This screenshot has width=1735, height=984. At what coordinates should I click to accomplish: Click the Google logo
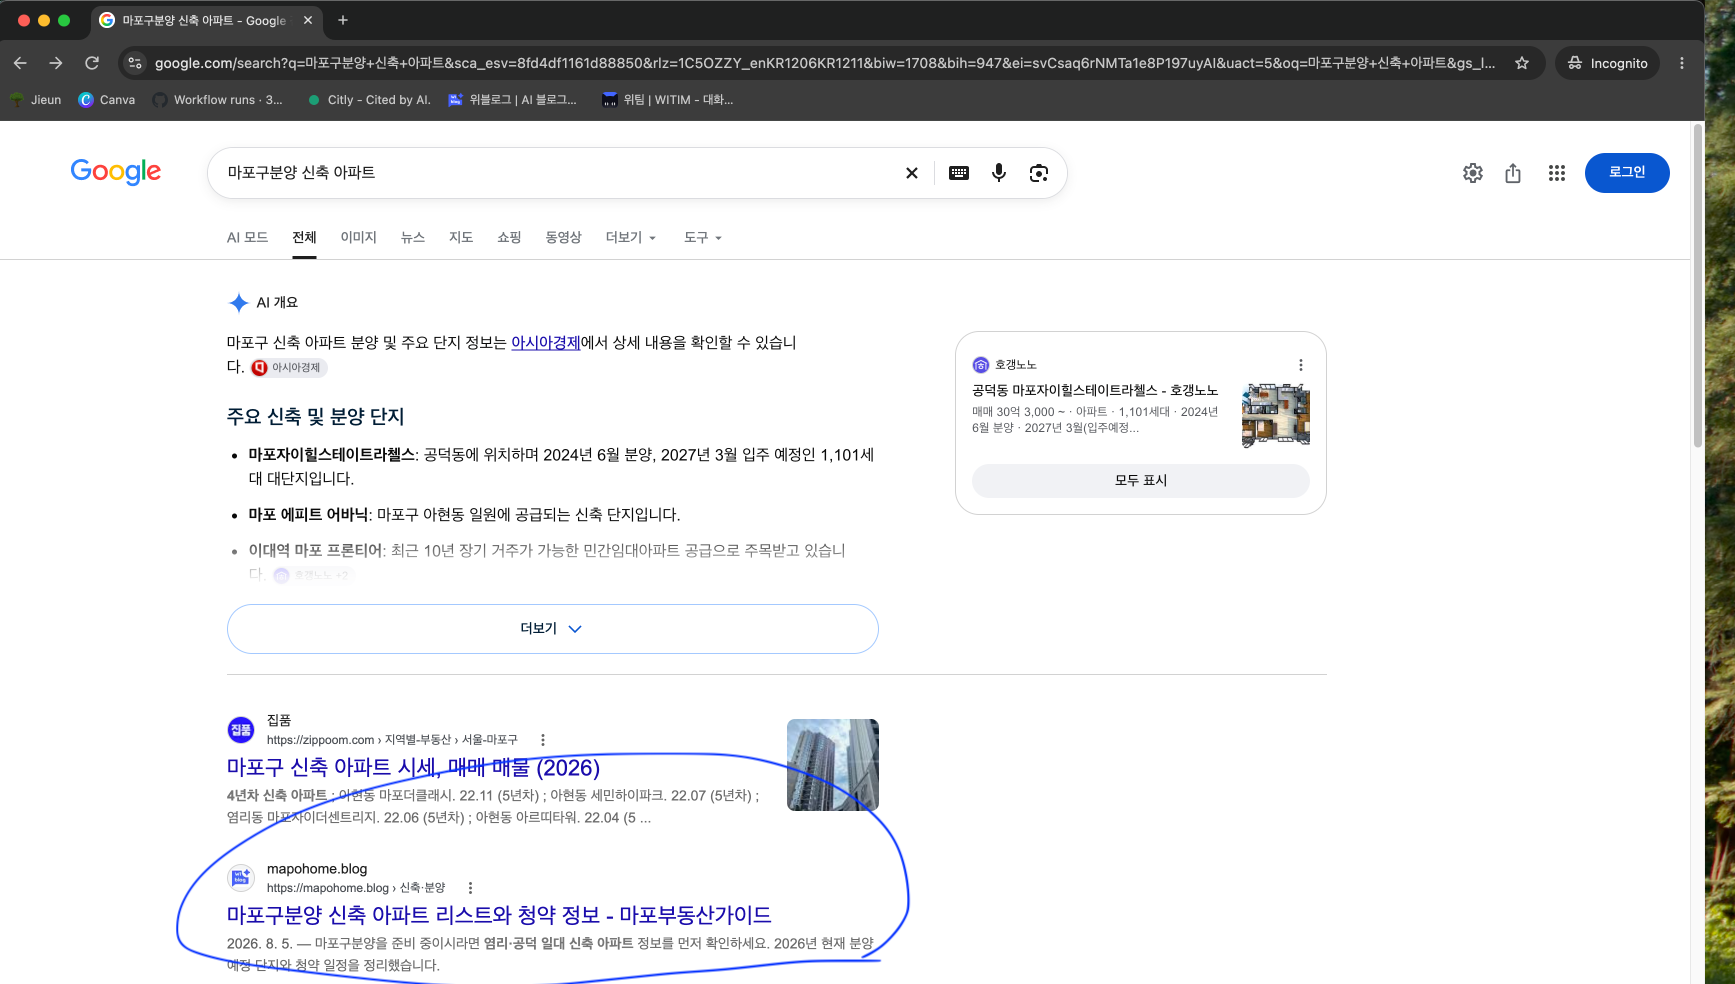point(116,172)
